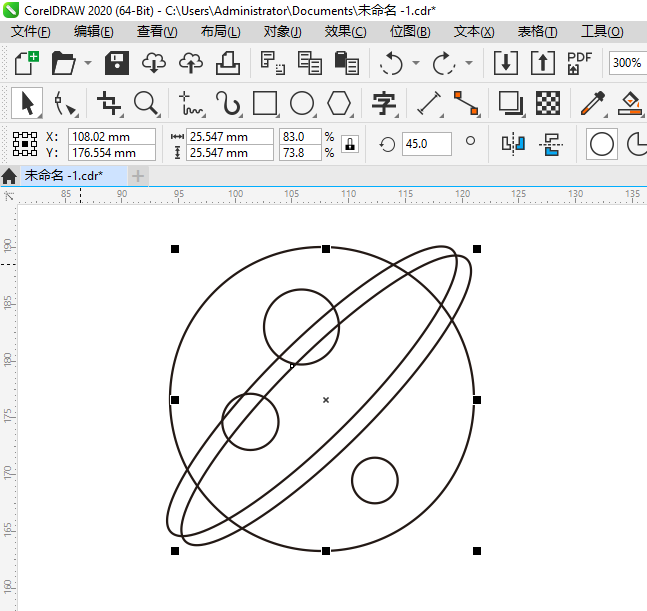Viewport: 647px width, 611px height.
Task: Click the object origin reference point grid
Action: click(x=25, y=144)
